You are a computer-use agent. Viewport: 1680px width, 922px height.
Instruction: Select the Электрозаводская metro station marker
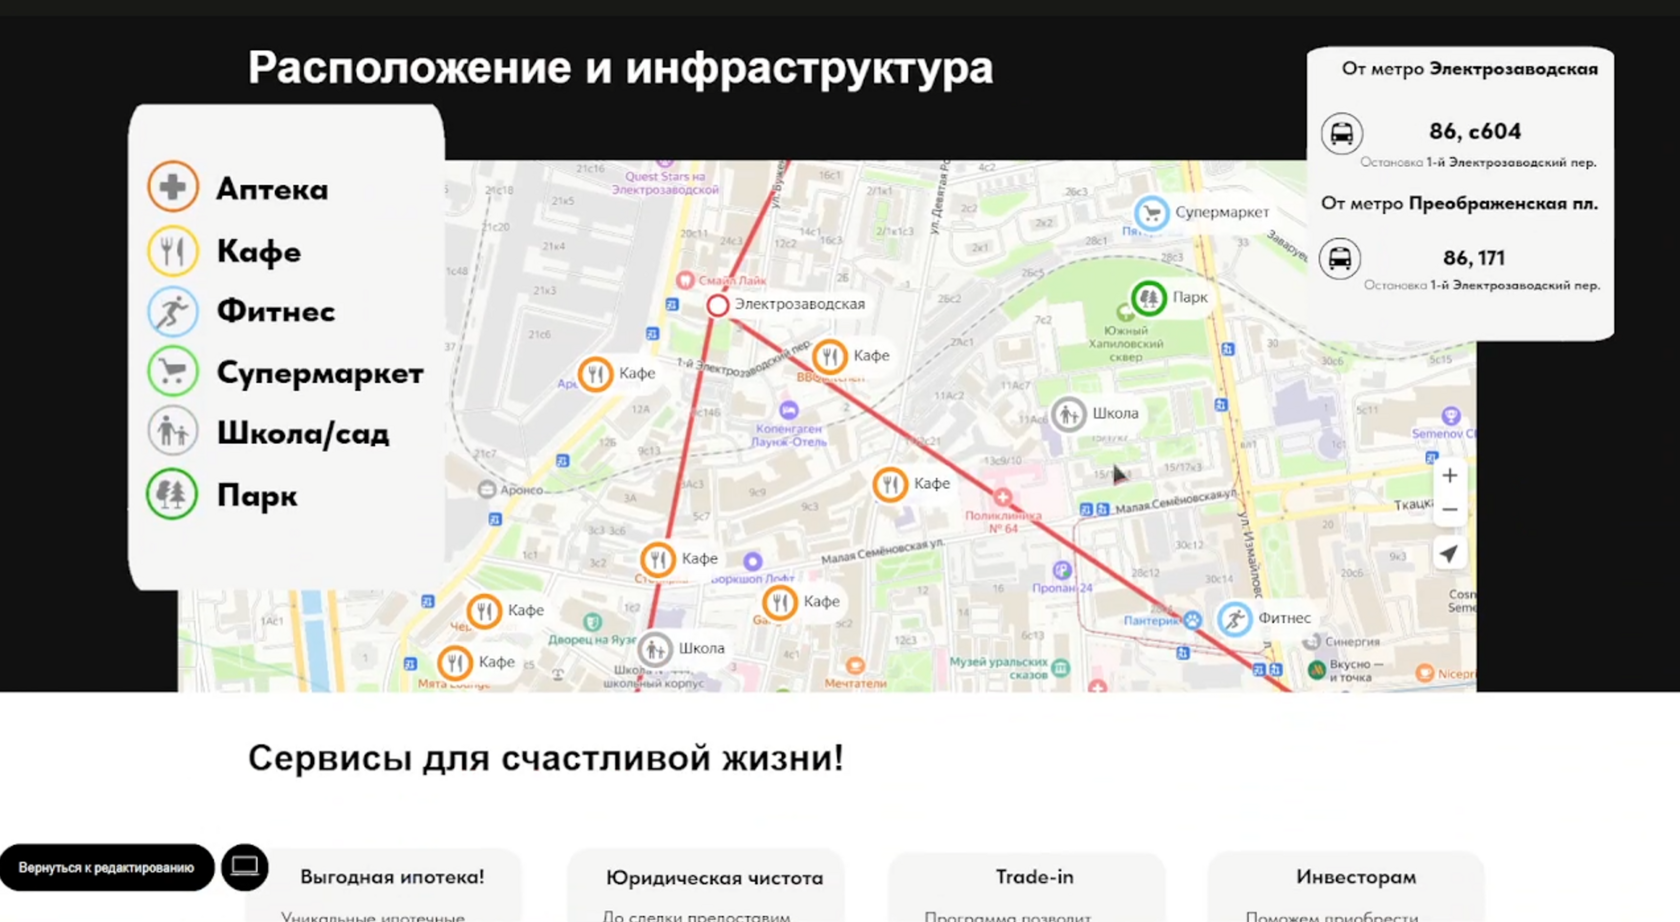click(x=717, y=305)
